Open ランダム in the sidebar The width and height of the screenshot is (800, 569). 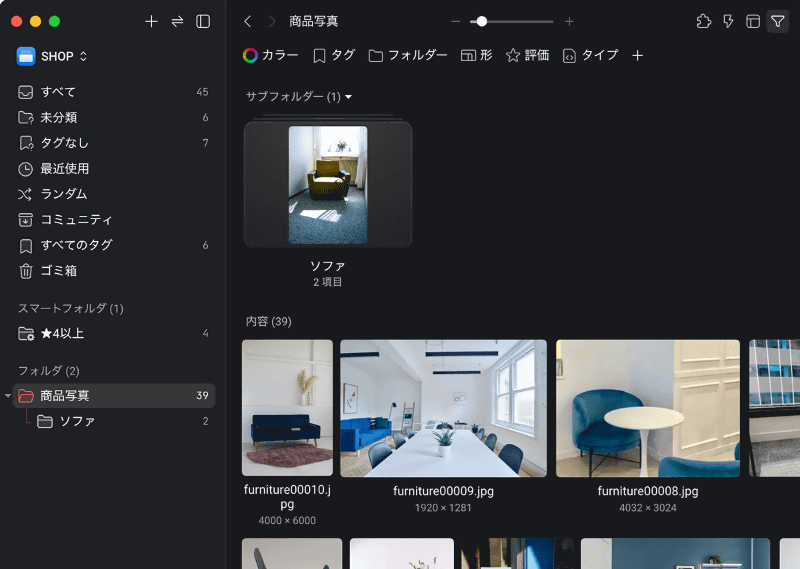click(x=113, y=194)
